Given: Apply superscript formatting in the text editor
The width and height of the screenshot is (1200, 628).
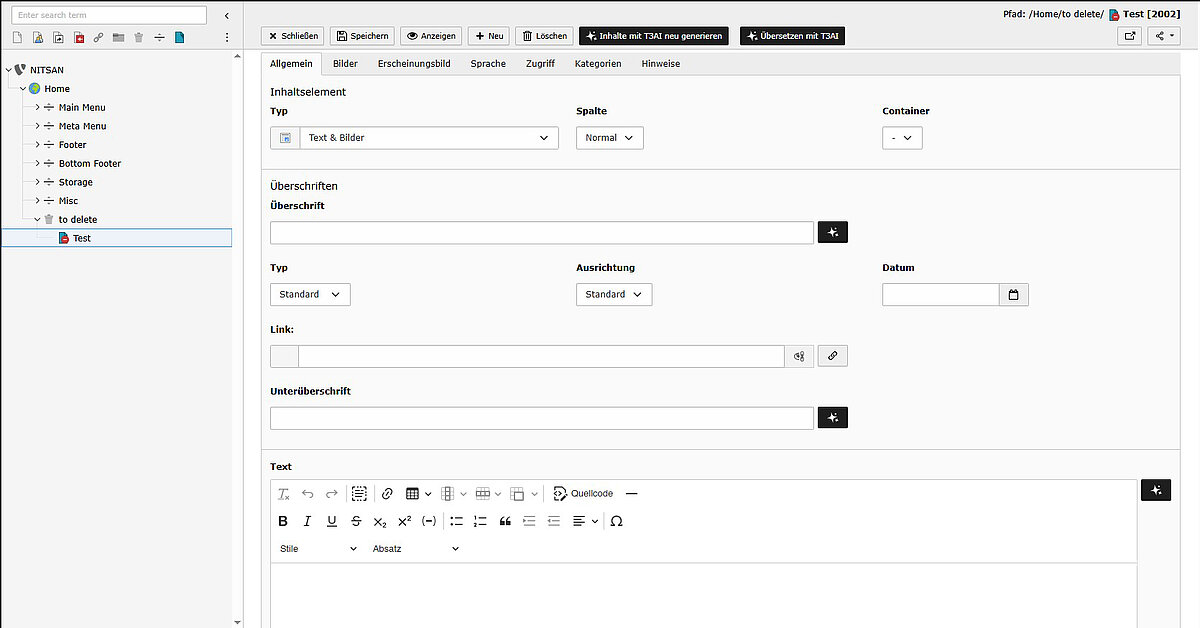Looking at the screenshot, I should click(x=404, y=521).
